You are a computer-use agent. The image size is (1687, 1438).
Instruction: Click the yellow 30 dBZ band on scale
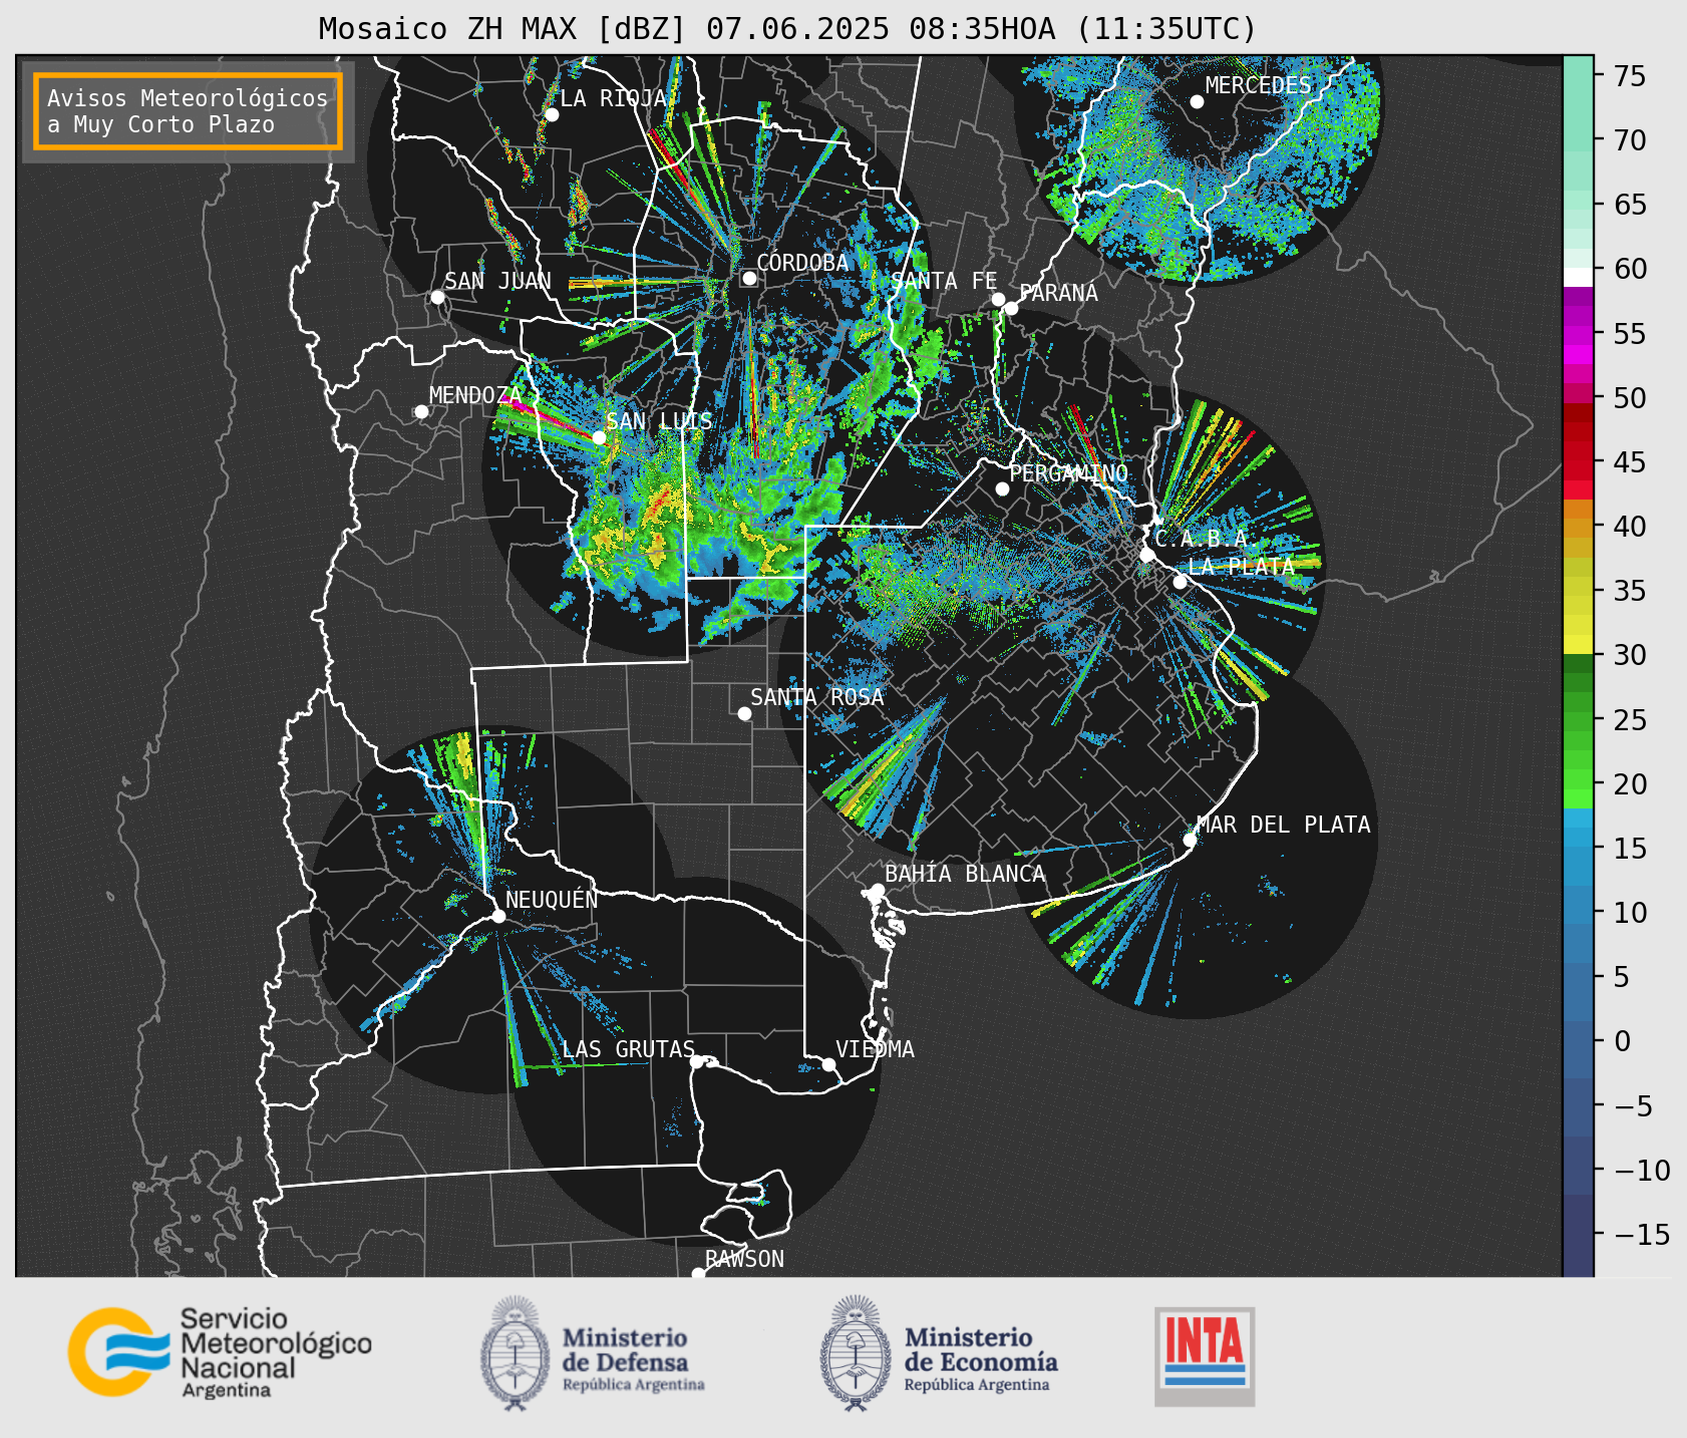pyautogui.click(x=1578, y=645)
